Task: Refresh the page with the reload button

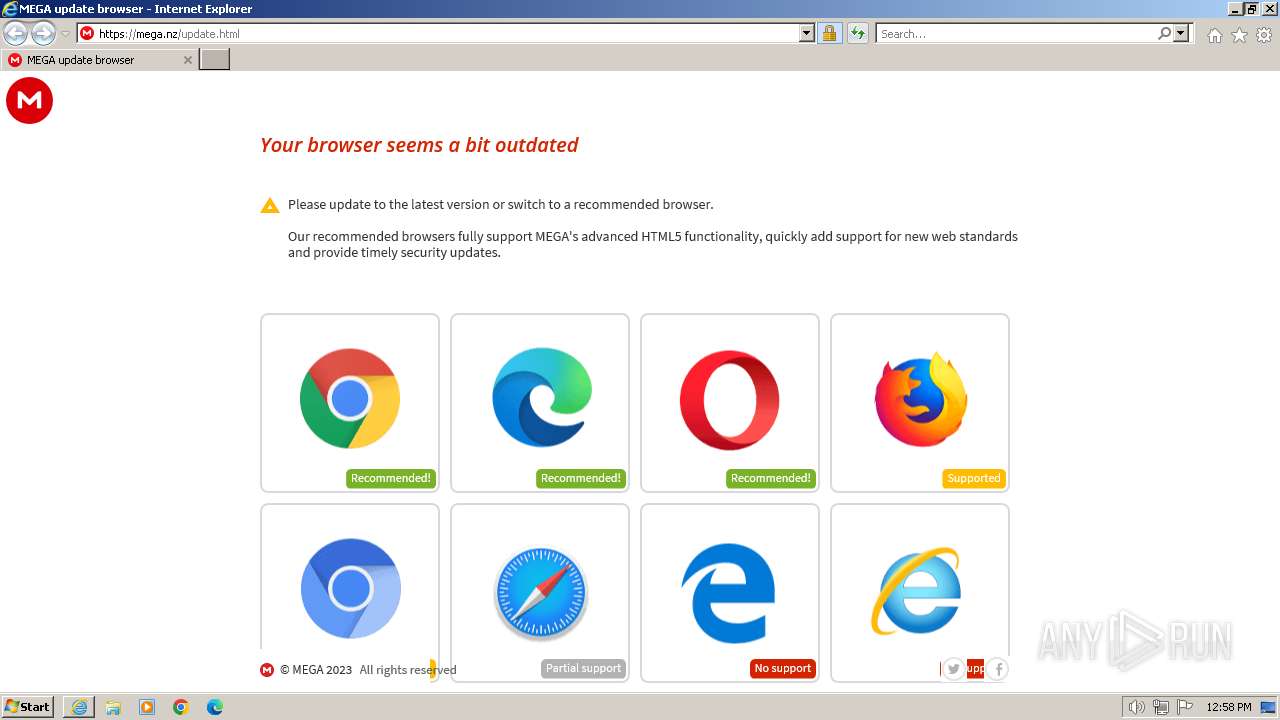Action: pyautogui.click(x=858, y=33)
